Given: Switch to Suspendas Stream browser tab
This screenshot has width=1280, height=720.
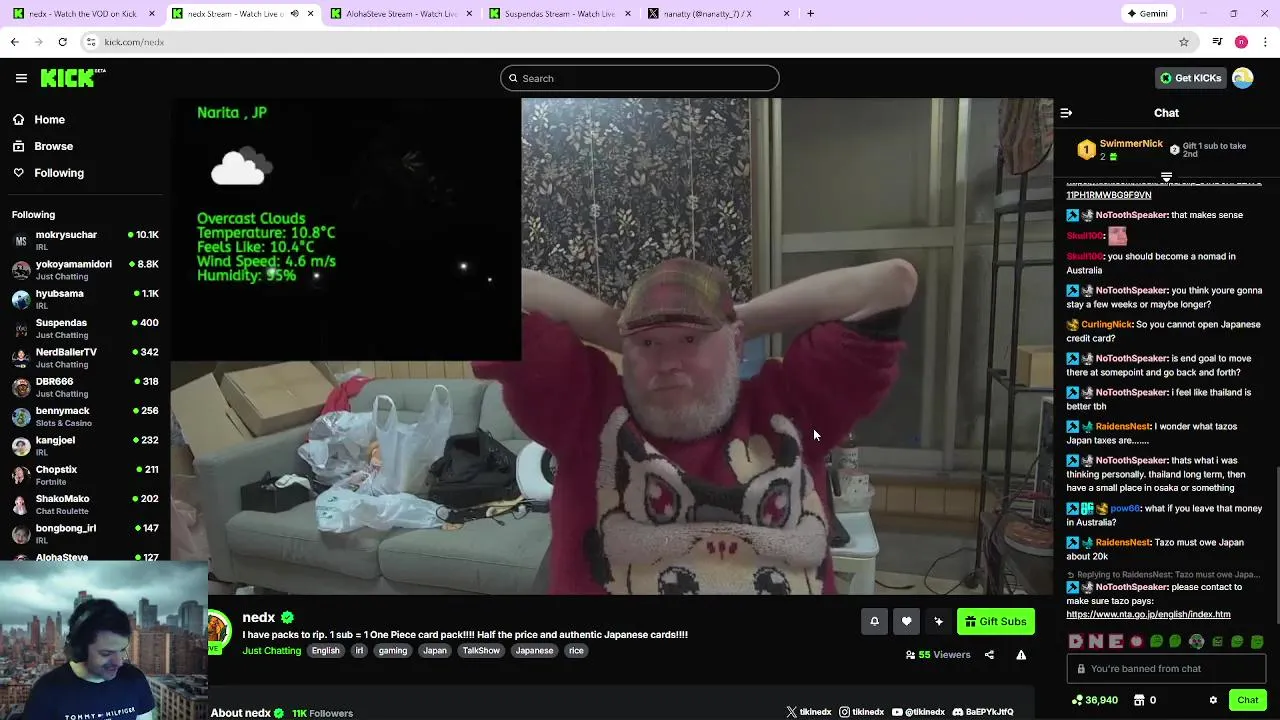Looking at the screenshot, I should [x=559, y=14].
